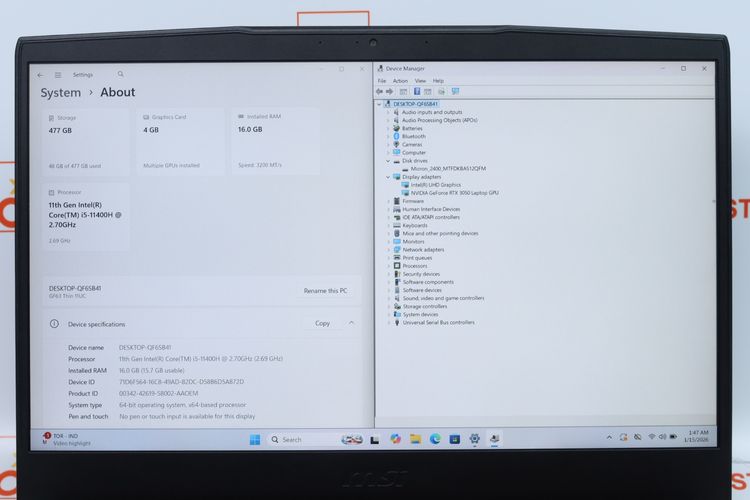Screen dimensions: 750x500
Task: Click Scan for hardware changes monitor icon
Action: pyautogui.click(x=455, y=91)
